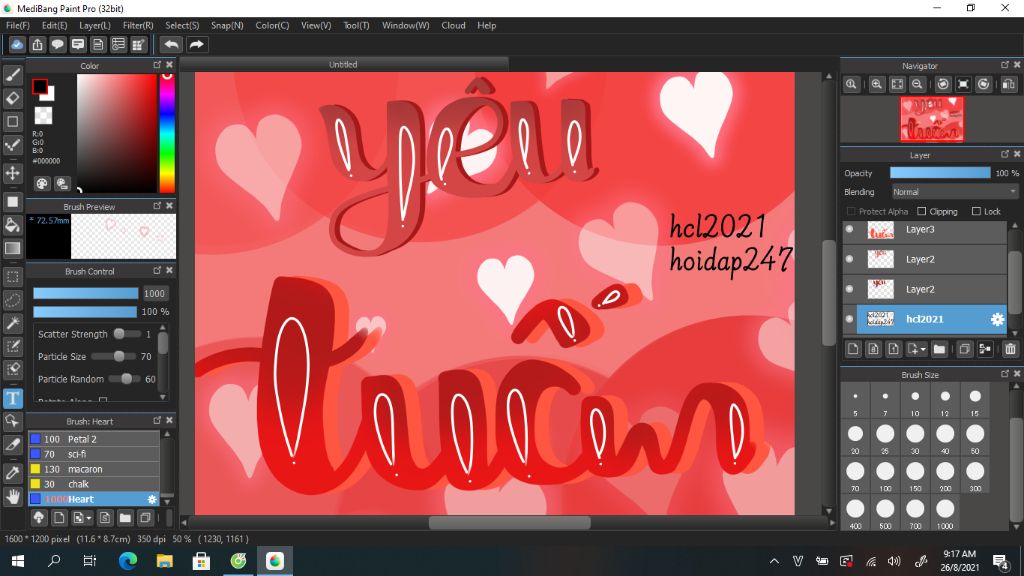Select the Eraser tool

(x=12, y=98)
